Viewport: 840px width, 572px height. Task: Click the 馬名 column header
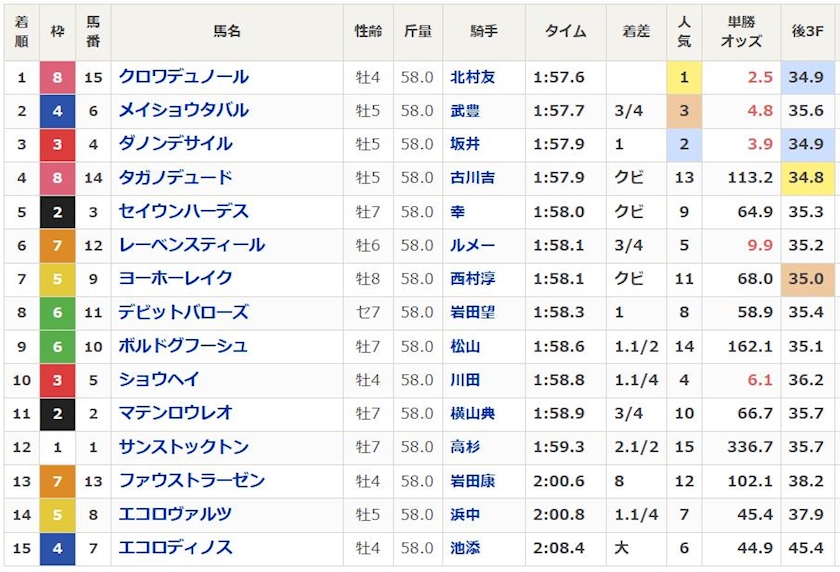click(227, 32)
